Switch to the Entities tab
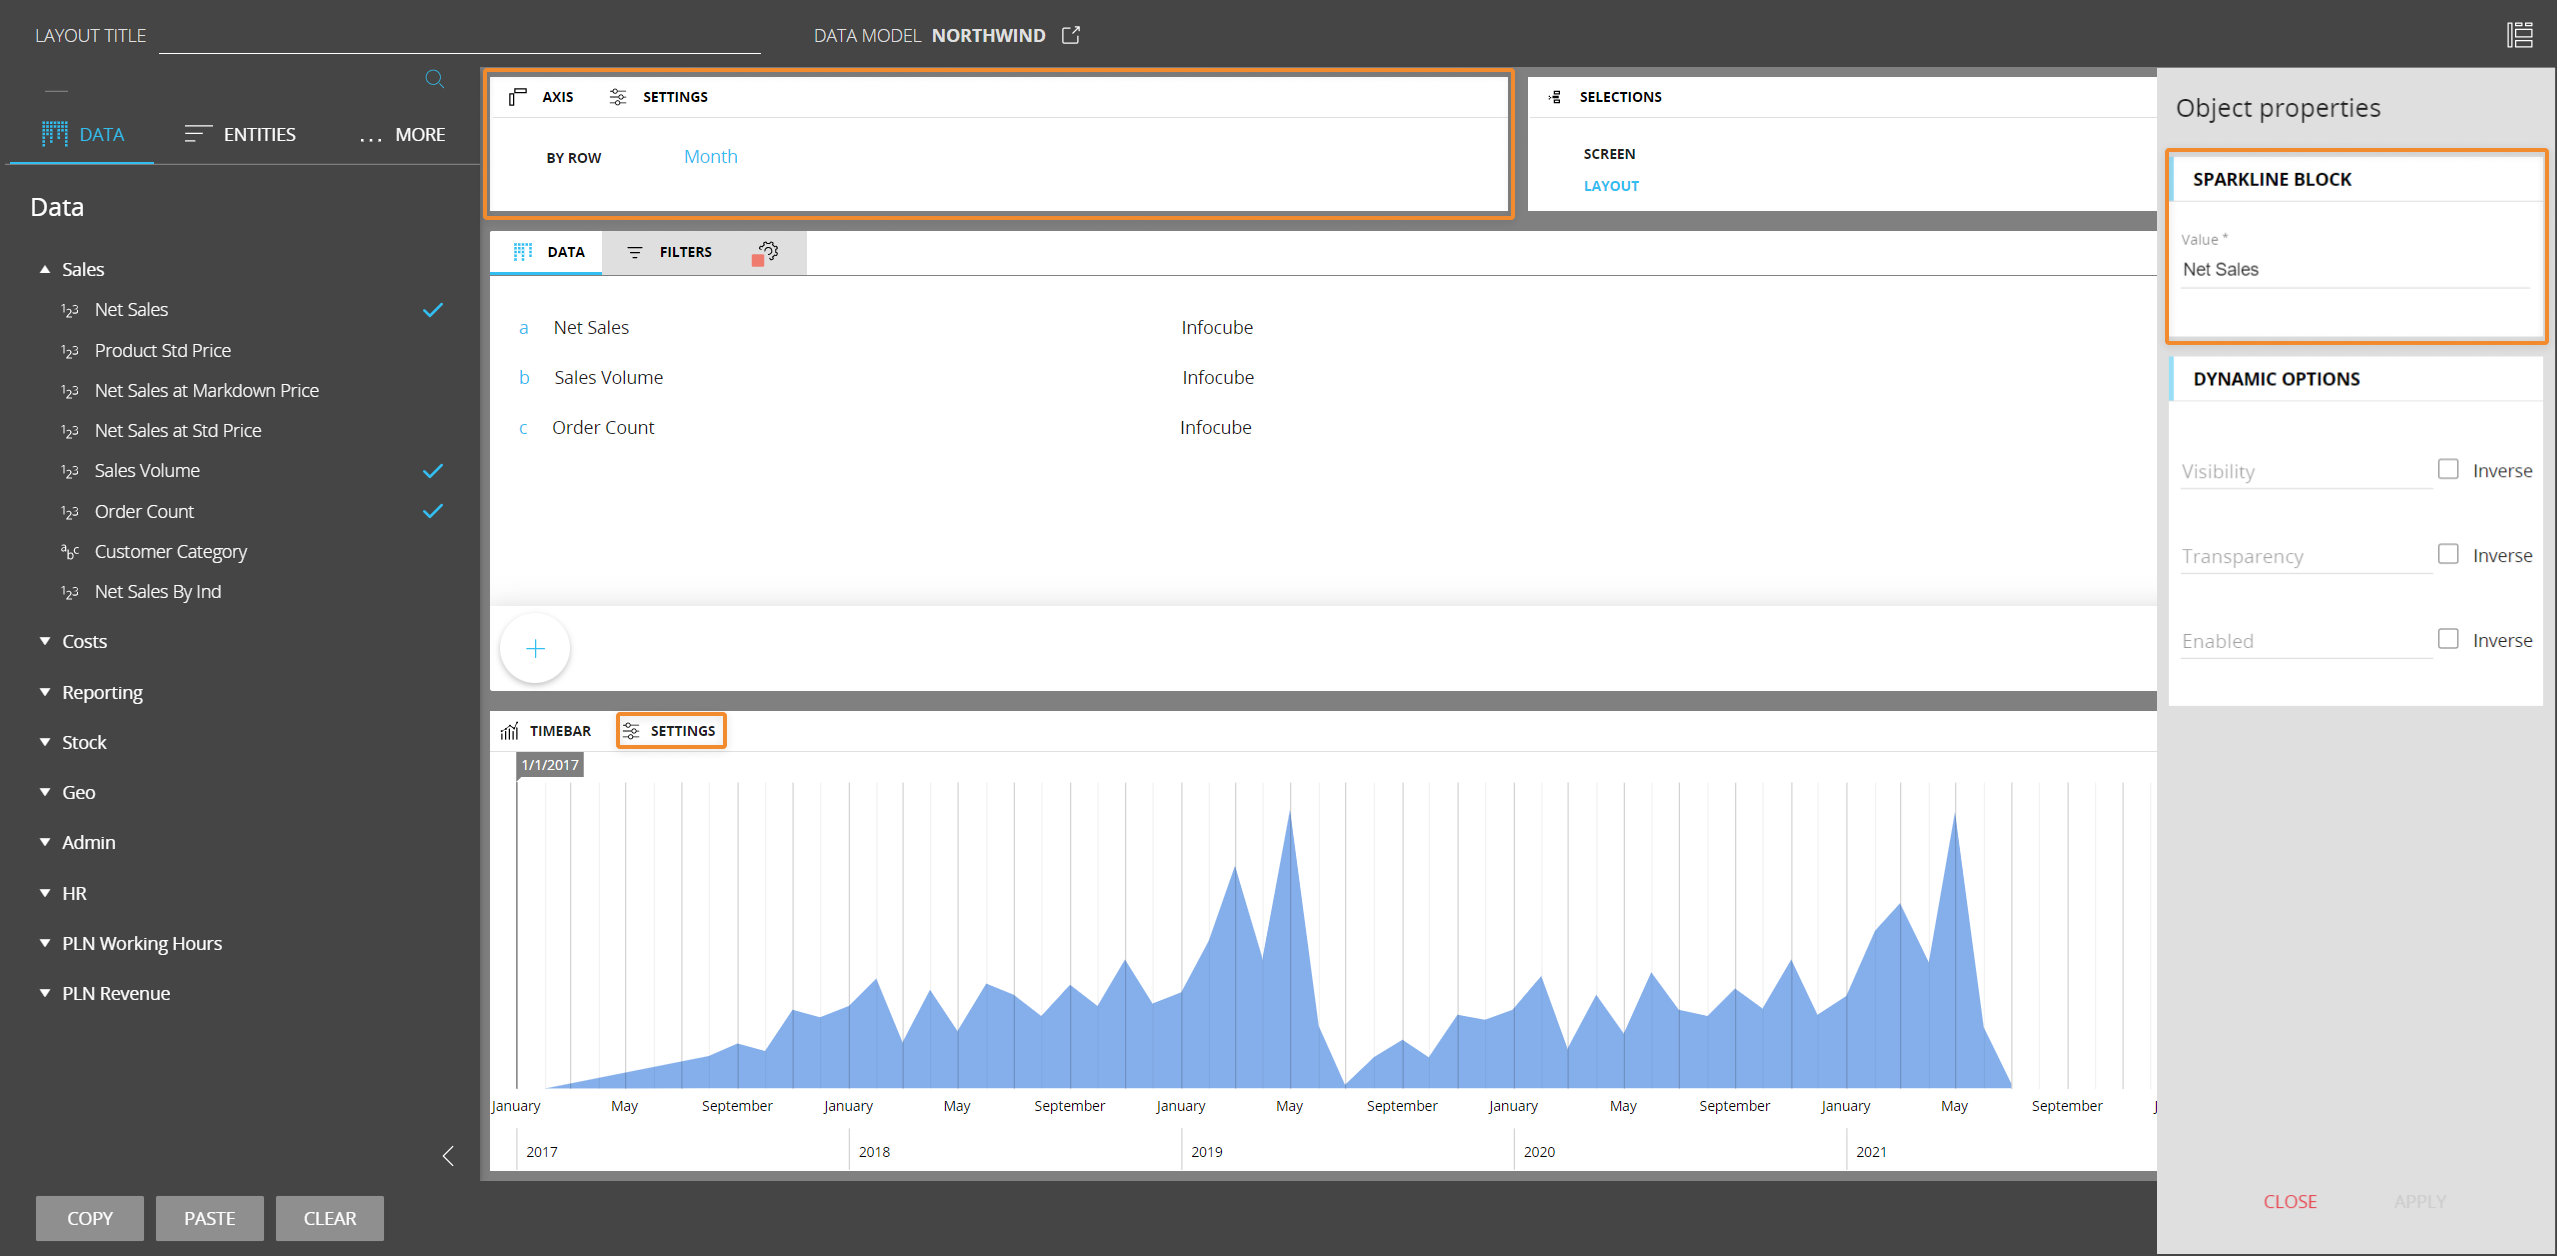 [x=259, y=134]
